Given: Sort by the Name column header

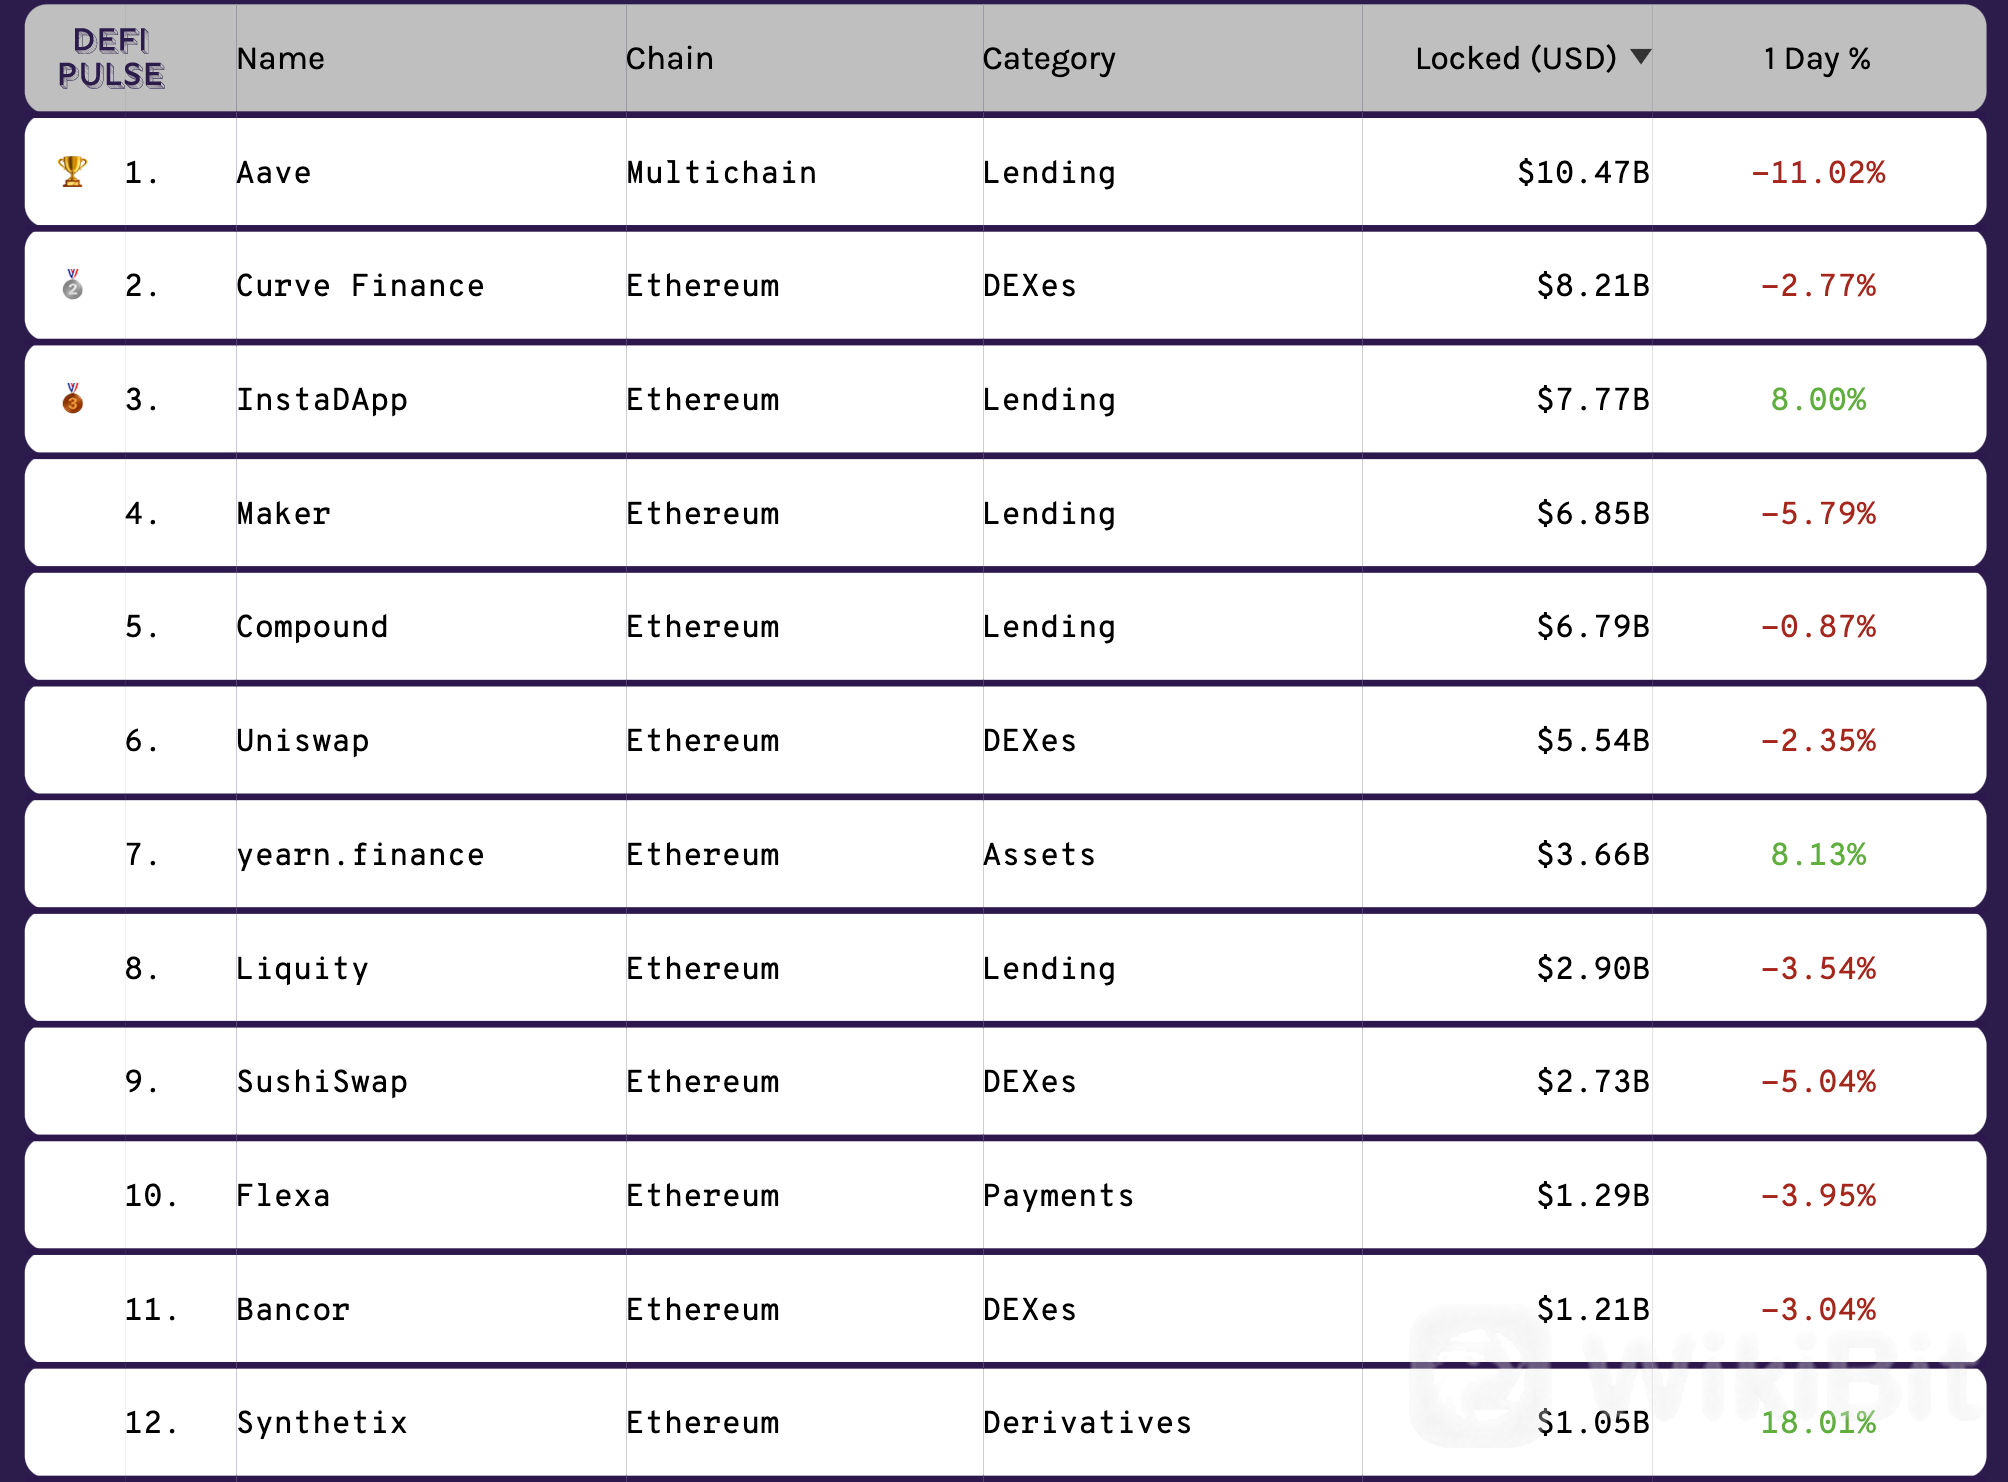Looking at the screenshot, I should [x=280, y=58].
